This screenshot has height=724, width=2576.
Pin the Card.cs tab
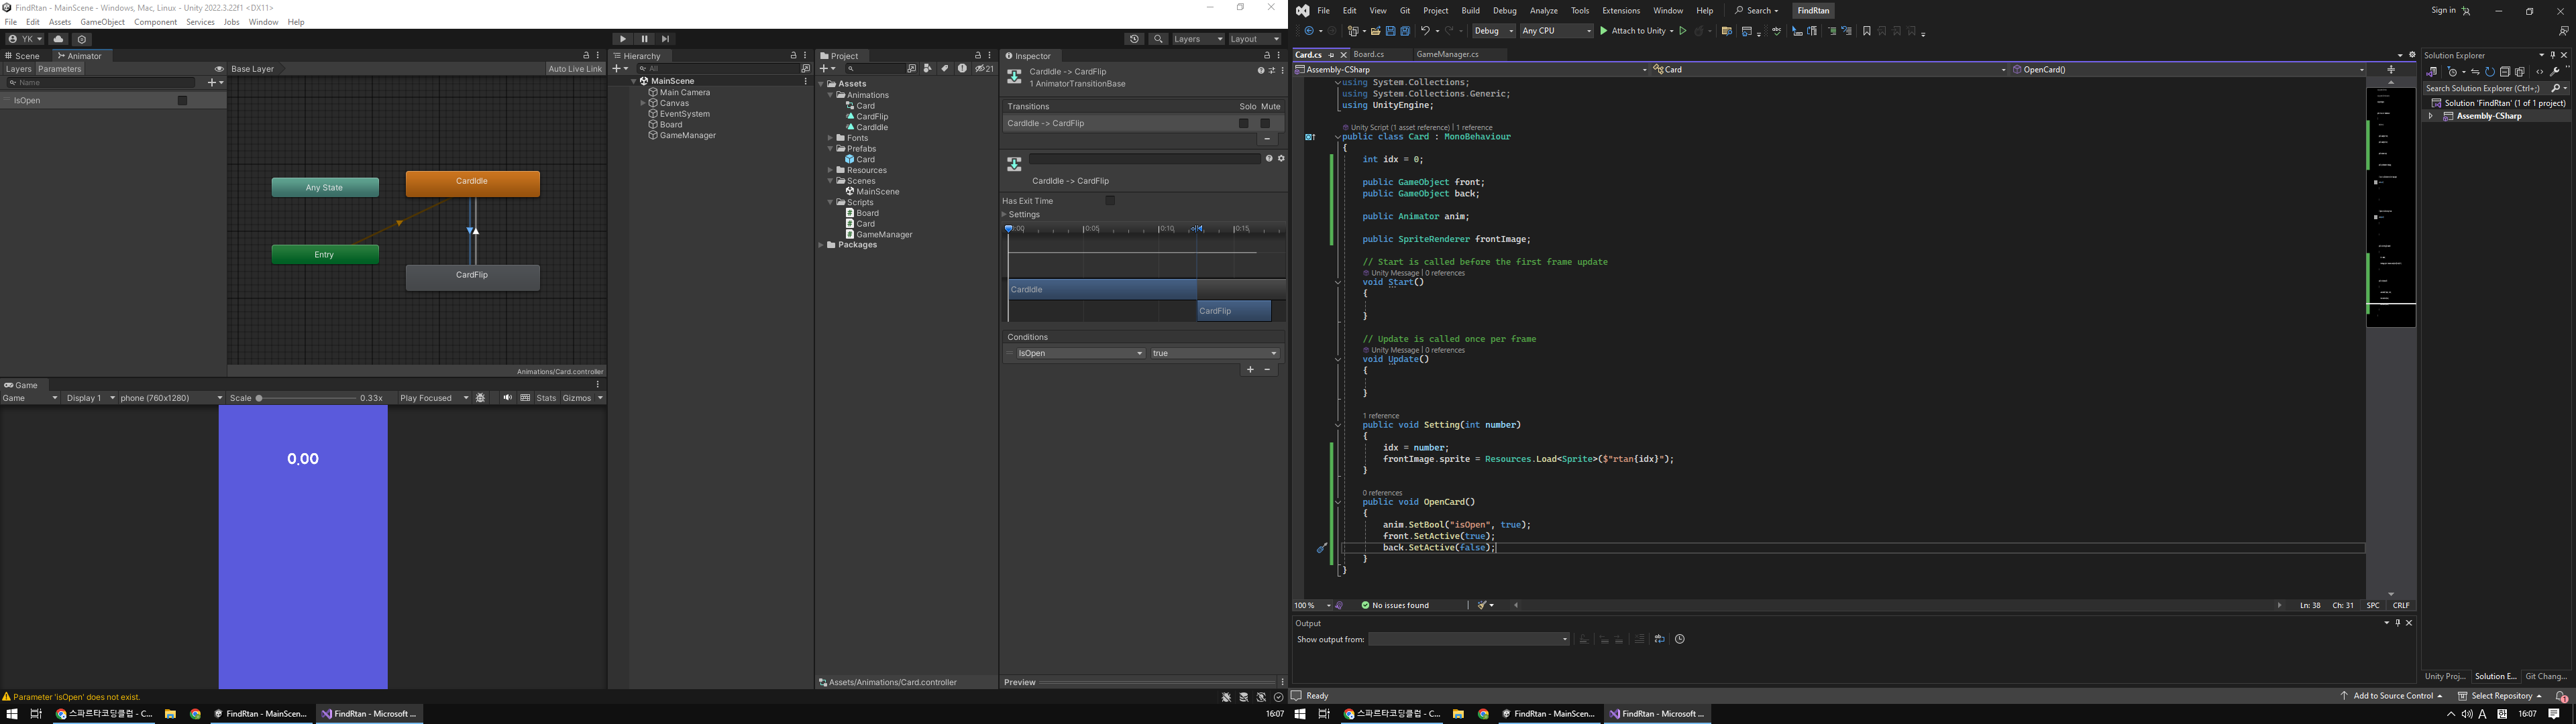pos(1331,55)
